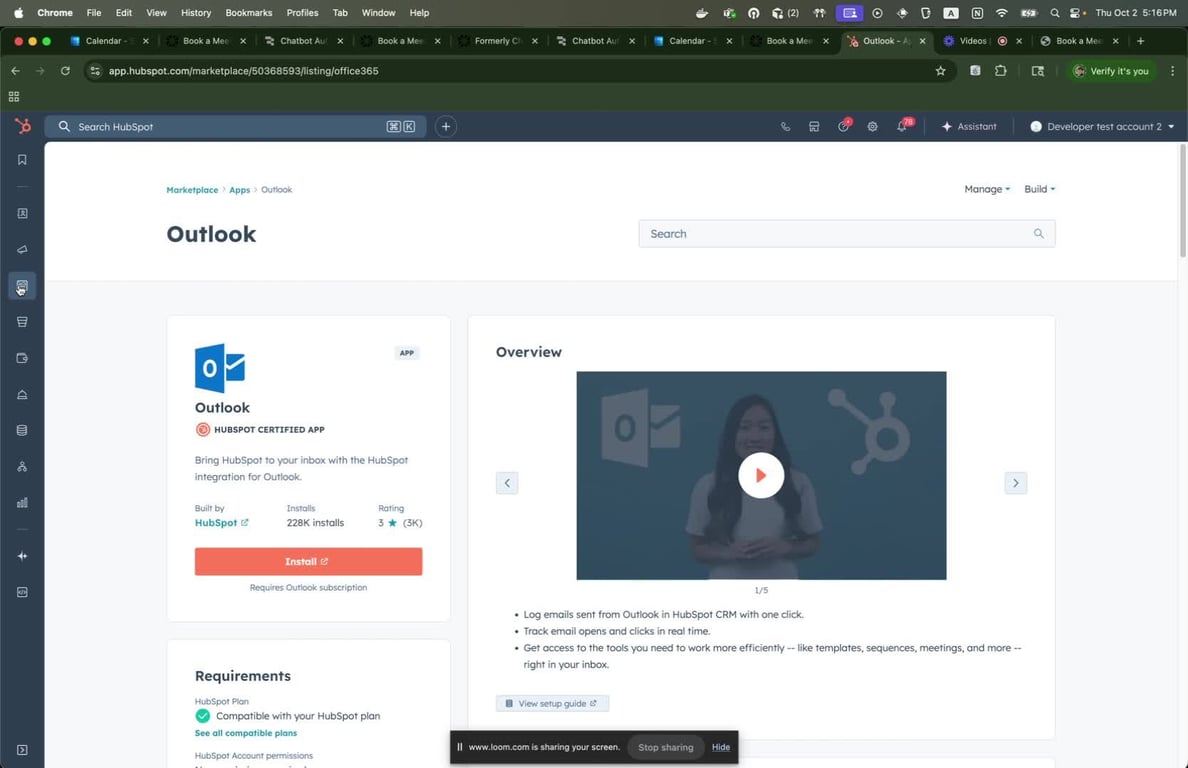Open the Chrome apps grid icon in the bookmarks bar
The image size is (1188, 768).
(x=14, y=96)
